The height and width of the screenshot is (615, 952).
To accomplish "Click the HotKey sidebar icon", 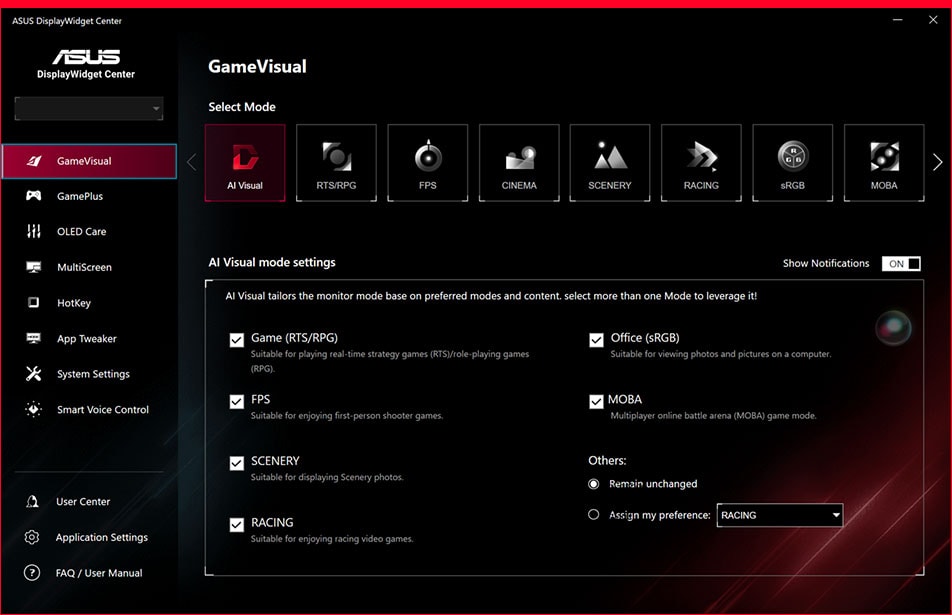I will coord(34,302).
